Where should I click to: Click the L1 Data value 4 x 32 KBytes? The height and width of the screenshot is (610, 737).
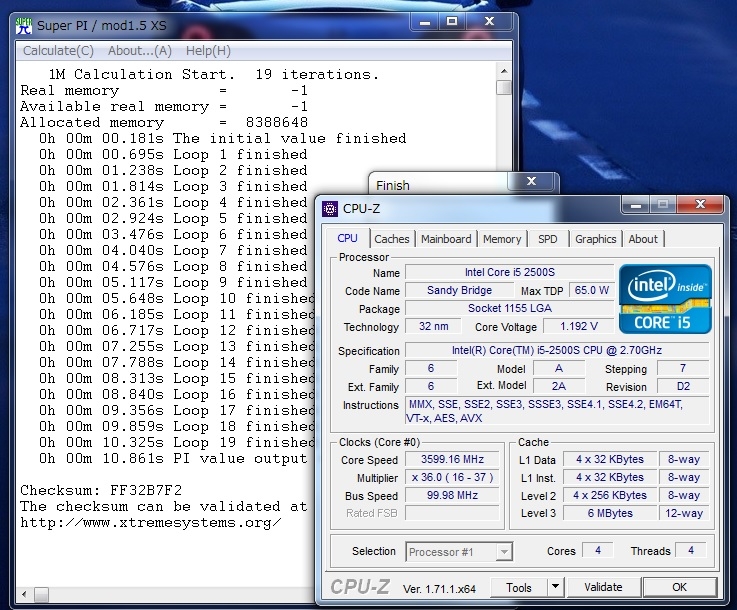pyautogui.click(x=610, y=459)
